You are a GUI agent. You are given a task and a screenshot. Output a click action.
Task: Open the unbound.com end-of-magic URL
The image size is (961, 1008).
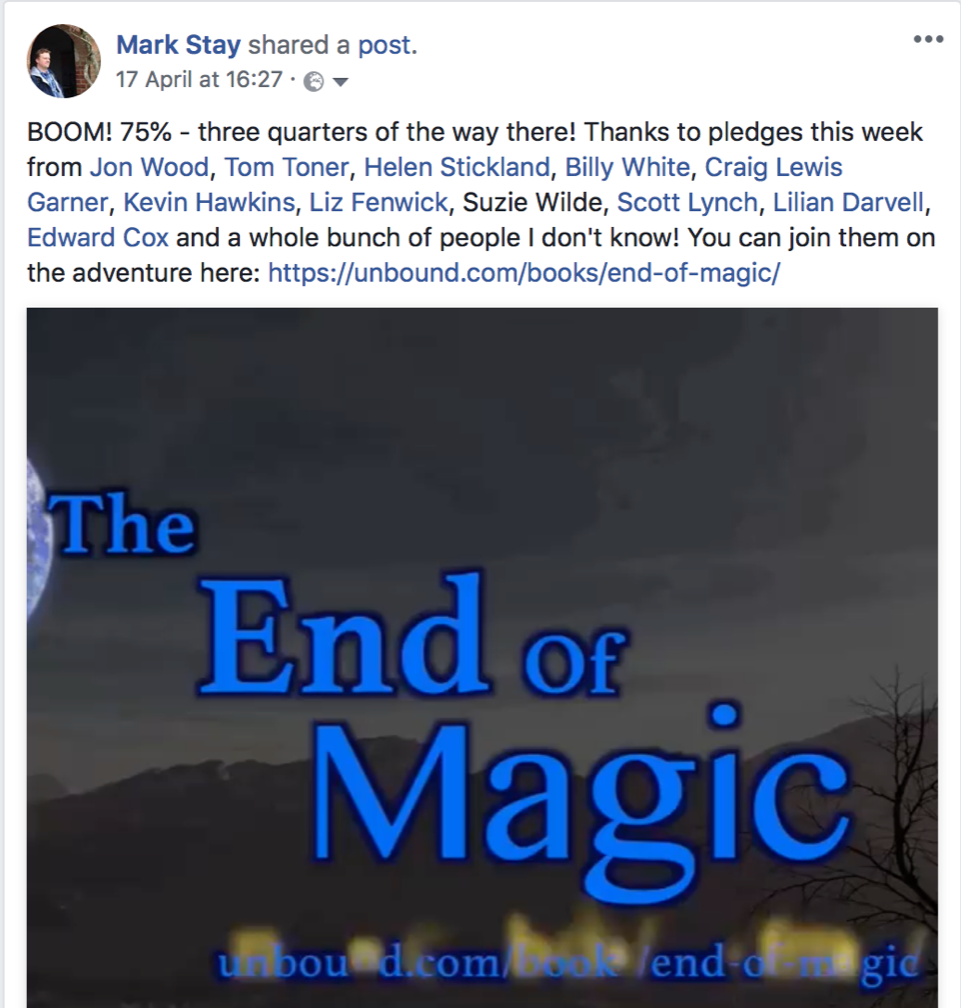coord(524,273)
